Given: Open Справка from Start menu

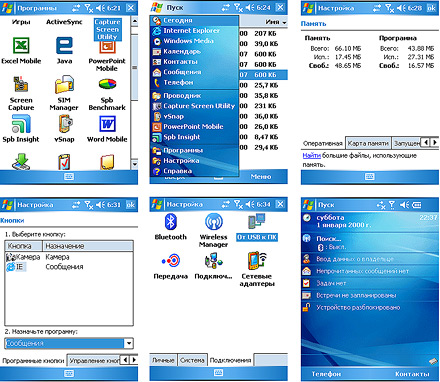Looking at the screenshot, I should [195, 171].
